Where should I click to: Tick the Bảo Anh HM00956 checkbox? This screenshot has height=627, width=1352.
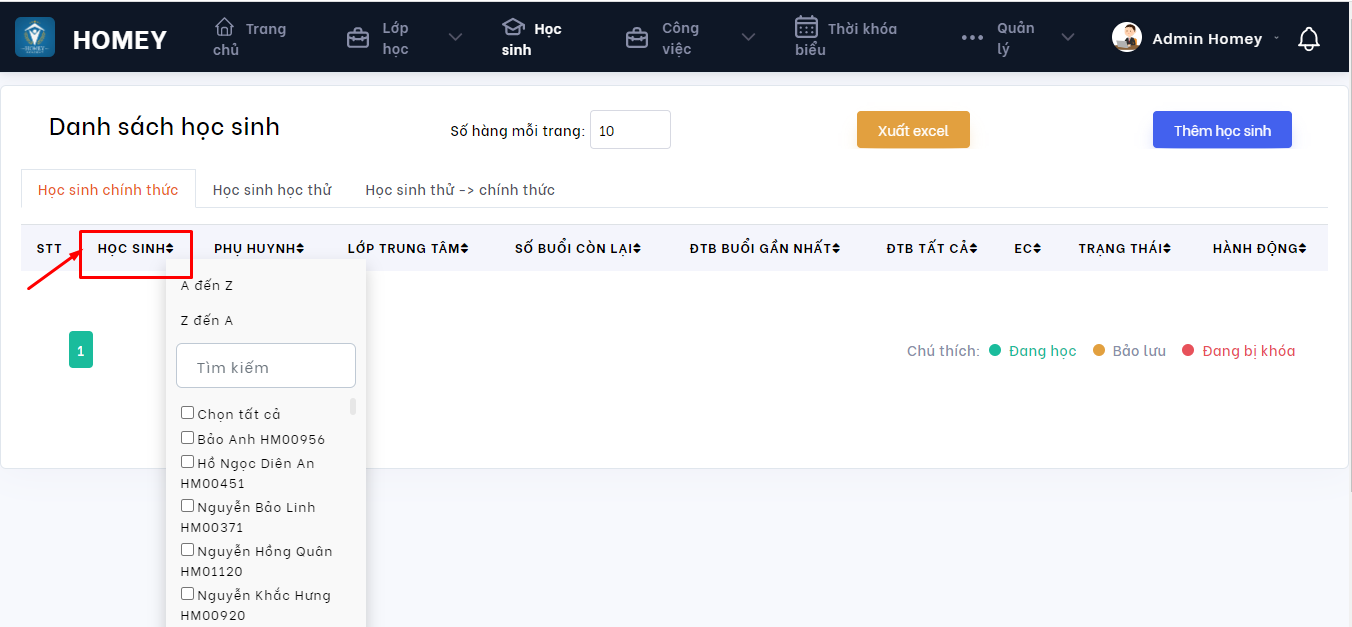(187, 438)
